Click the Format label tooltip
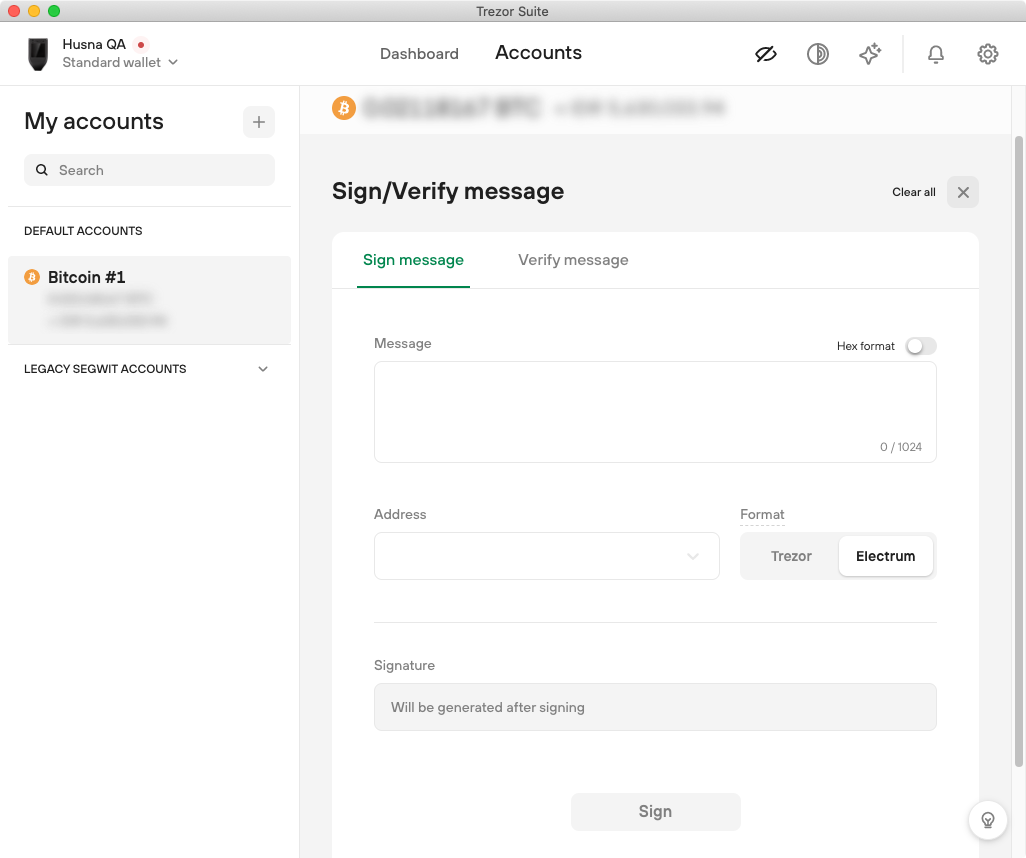The height and width of the screenshot is (858, 1026). [762, 515]
